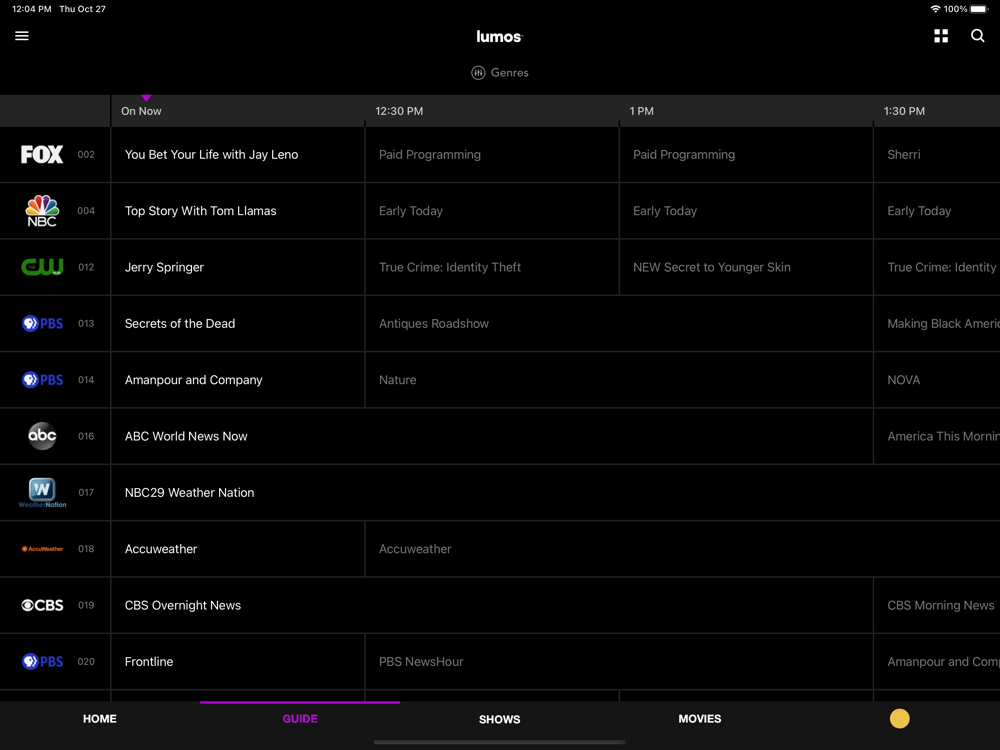Viewport: 1000px width, 750px height.
Task: Select Sherri at 1:30 PM
Action: click(x=937, y=154)
